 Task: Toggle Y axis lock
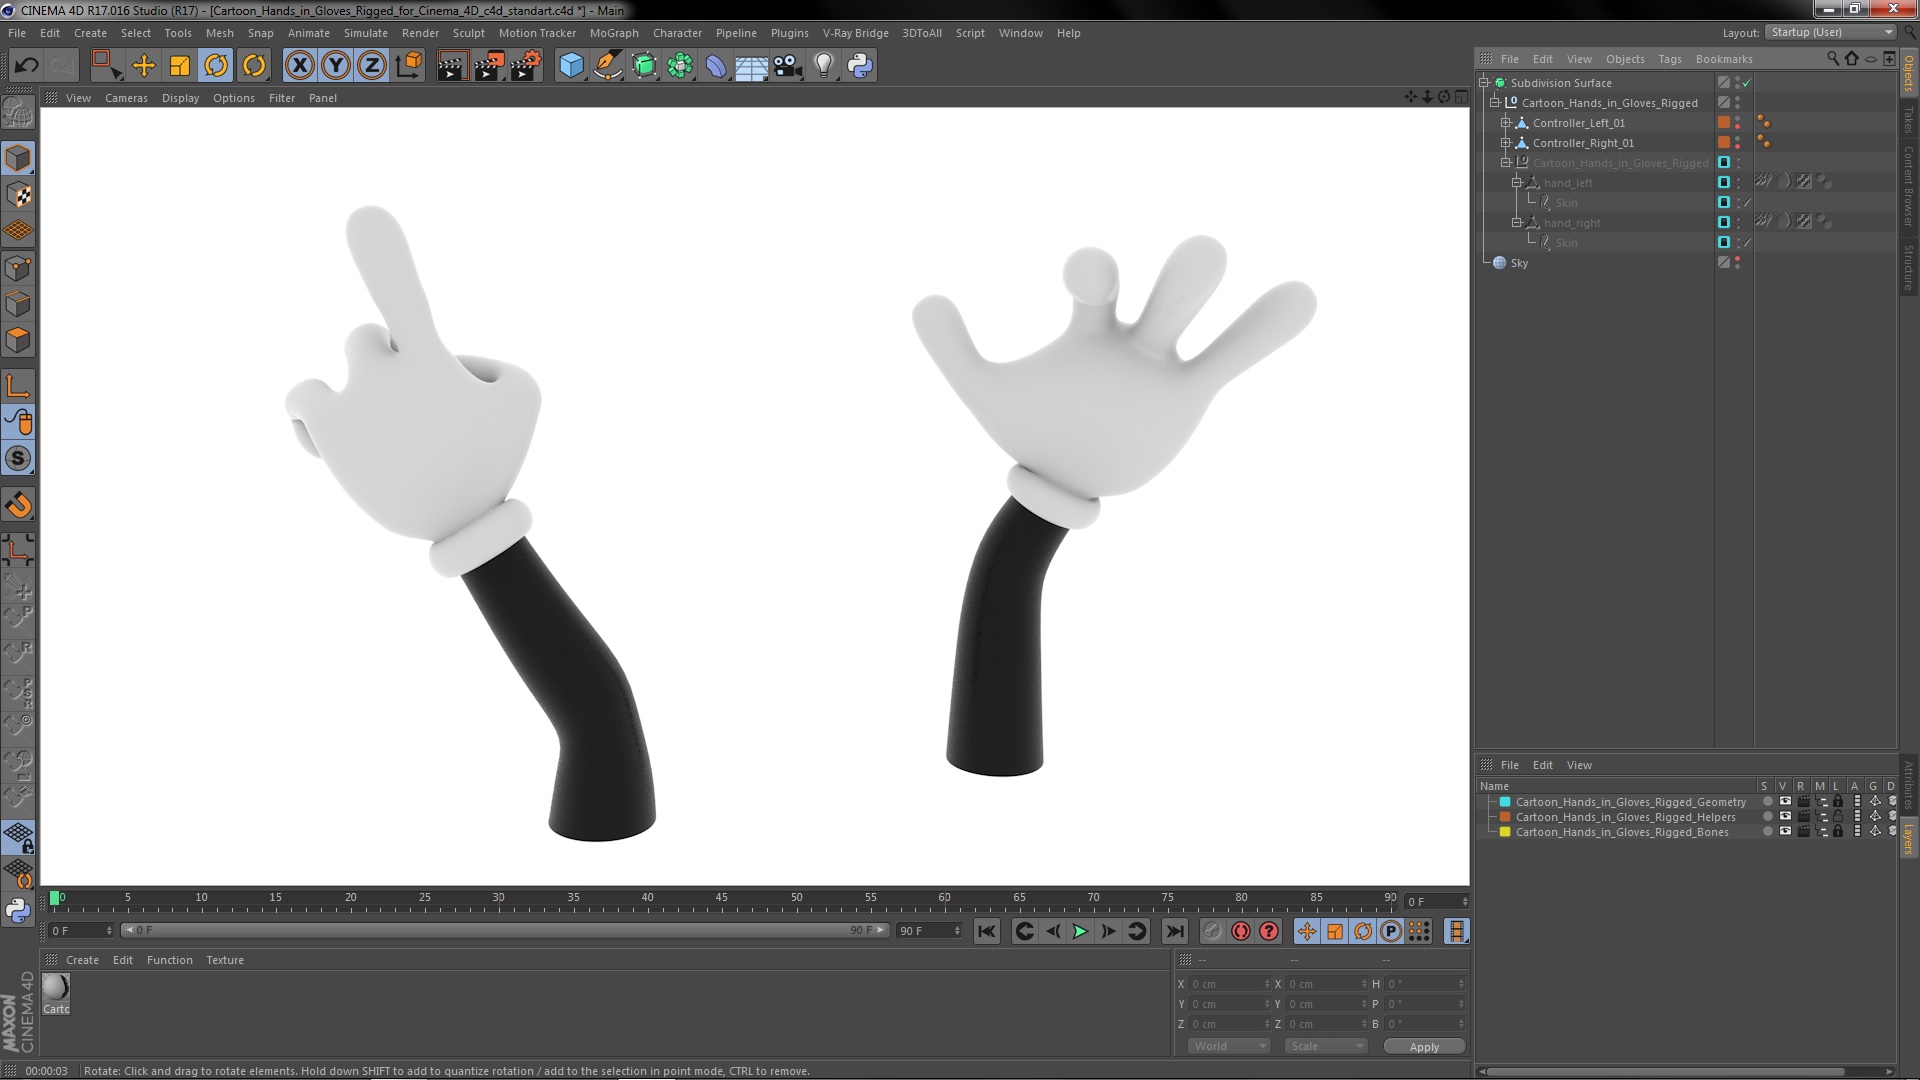(x=336, y=66)
